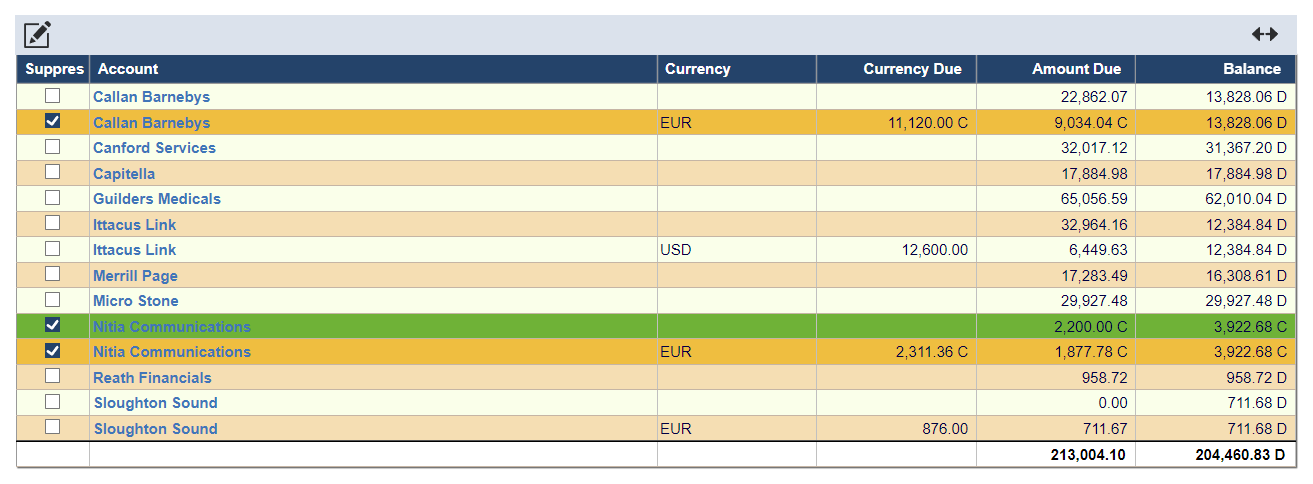Screen dimensions: 1313x484
Task: Open the Capitella account link
Action: click(124, 174)
